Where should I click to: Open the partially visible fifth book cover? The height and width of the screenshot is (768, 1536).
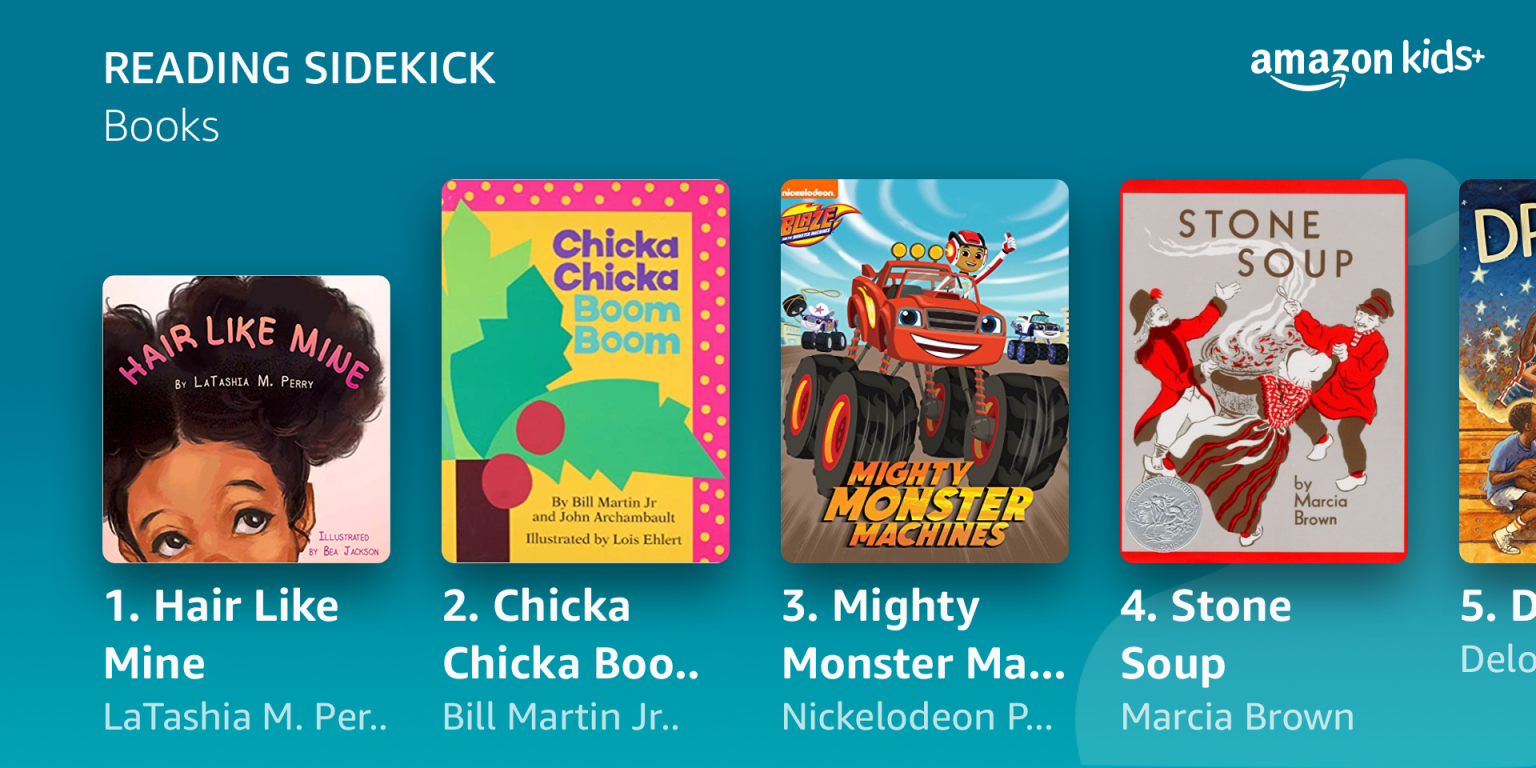tap(1498, 371)
